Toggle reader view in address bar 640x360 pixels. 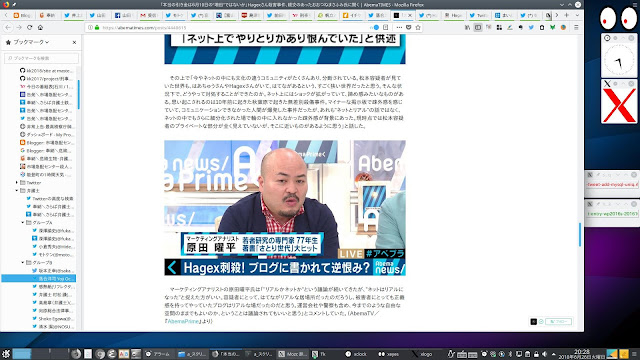pyautogui.click(x=385, y=27)
